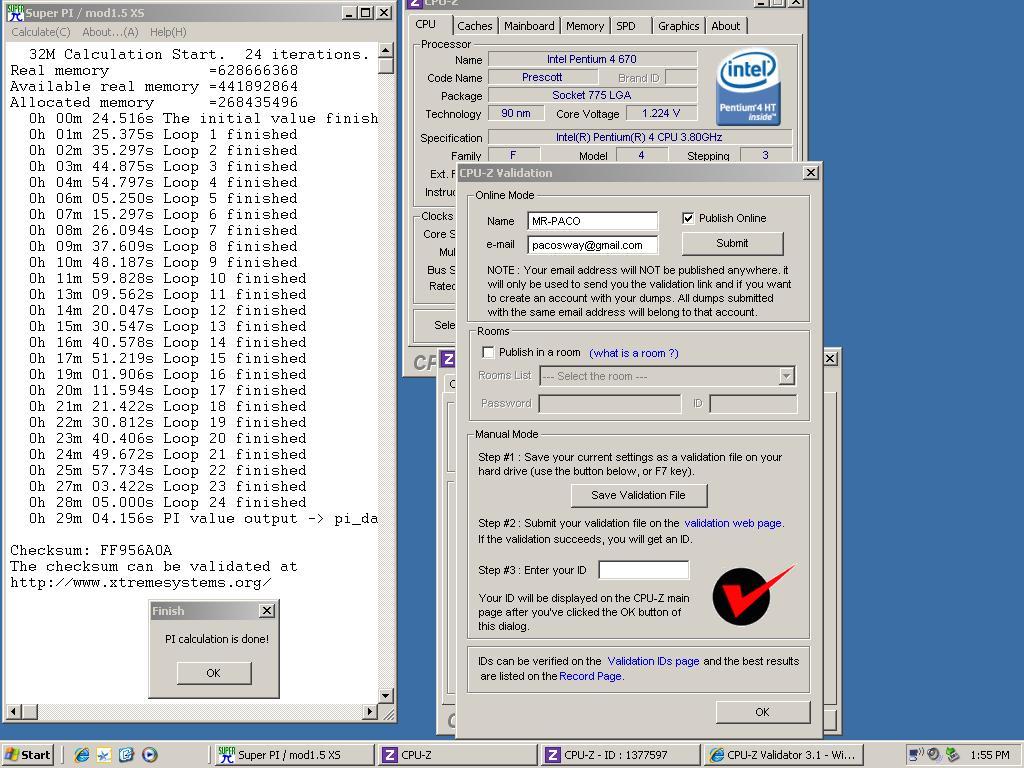The height and width of the screenshot is (768, 1024).
Task: Switch to the Mainboard tab
Action: click(x=529, y=26)
